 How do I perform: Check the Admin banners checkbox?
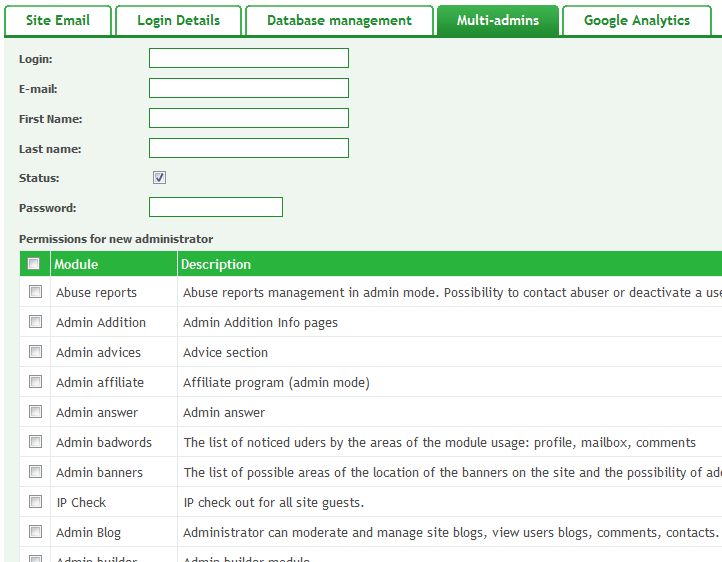tap(35, 472)
